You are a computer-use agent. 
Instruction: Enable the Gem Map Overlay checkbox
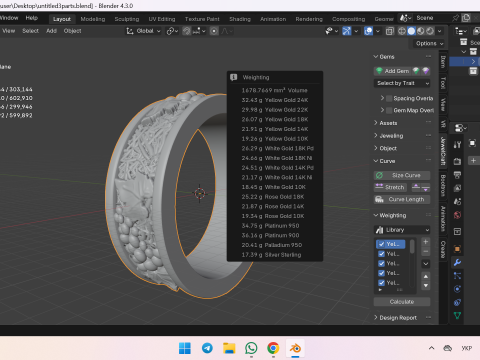(x=389, y=110)
